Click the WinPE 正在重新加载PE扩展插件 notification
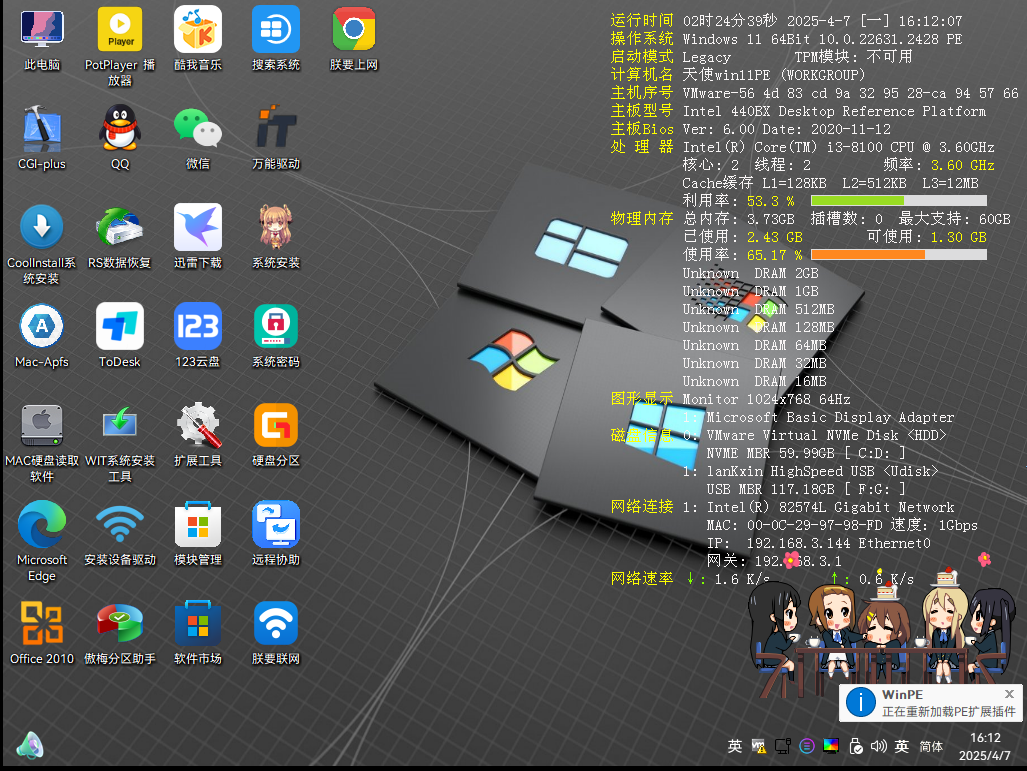1027x771 pixels. [931, 703]
